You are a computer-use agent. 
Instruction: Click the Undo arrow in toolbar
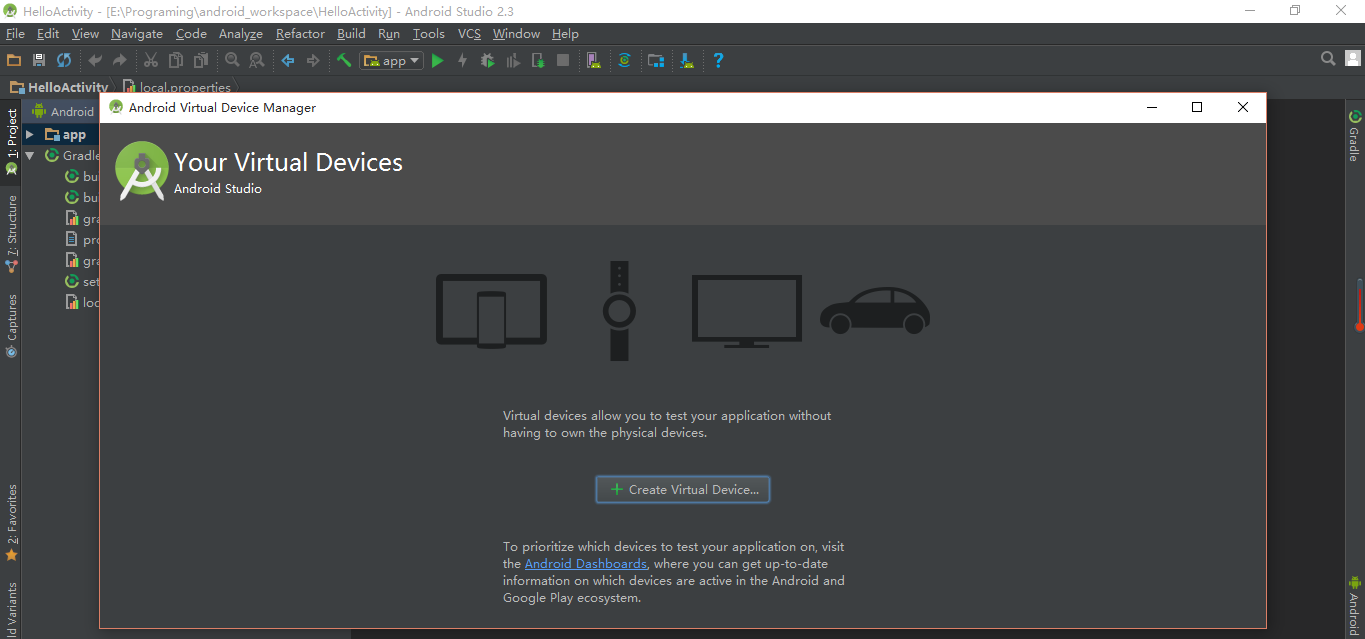coord(95,60)
